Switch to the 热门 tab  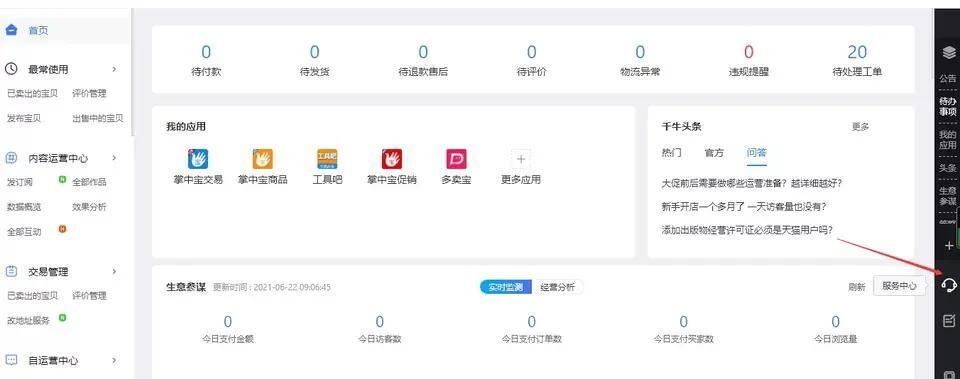(x=671, y=153)
